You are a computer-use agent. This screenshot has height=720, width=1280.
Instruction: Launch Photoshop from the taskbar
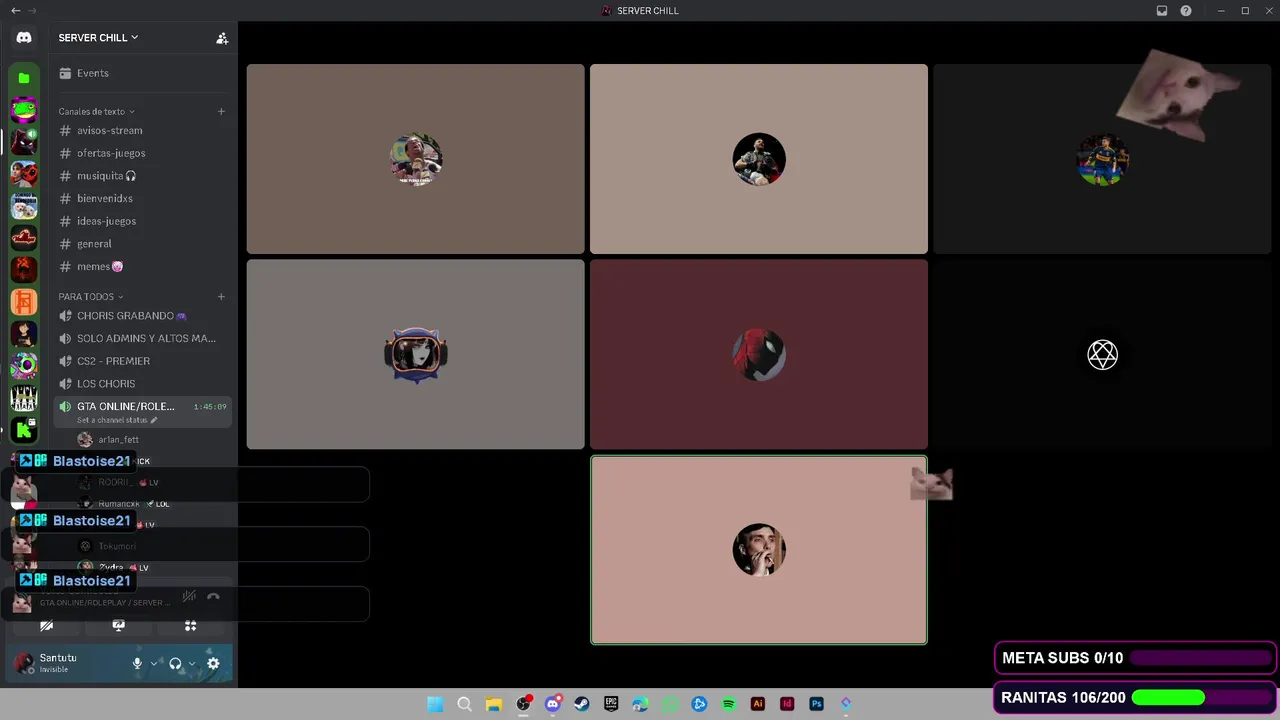coord(817,704)
